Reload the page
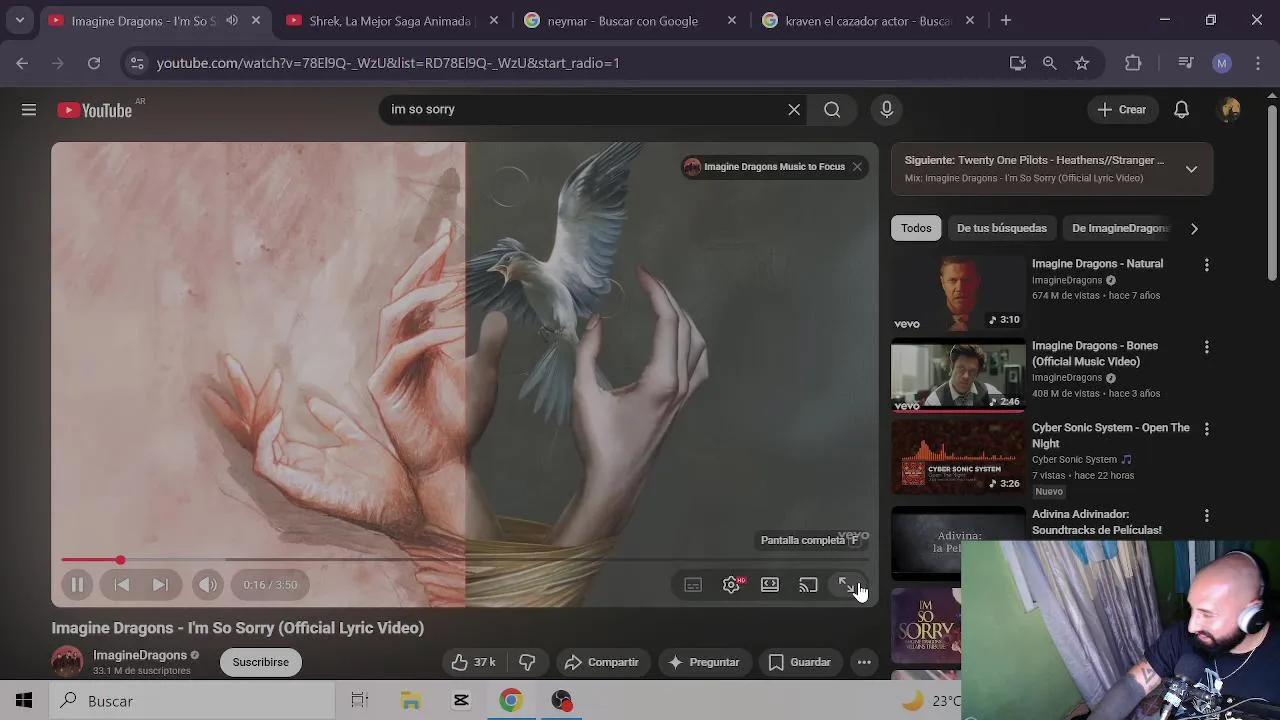The width and height of the screenshot is (1280, 720). 94,63
